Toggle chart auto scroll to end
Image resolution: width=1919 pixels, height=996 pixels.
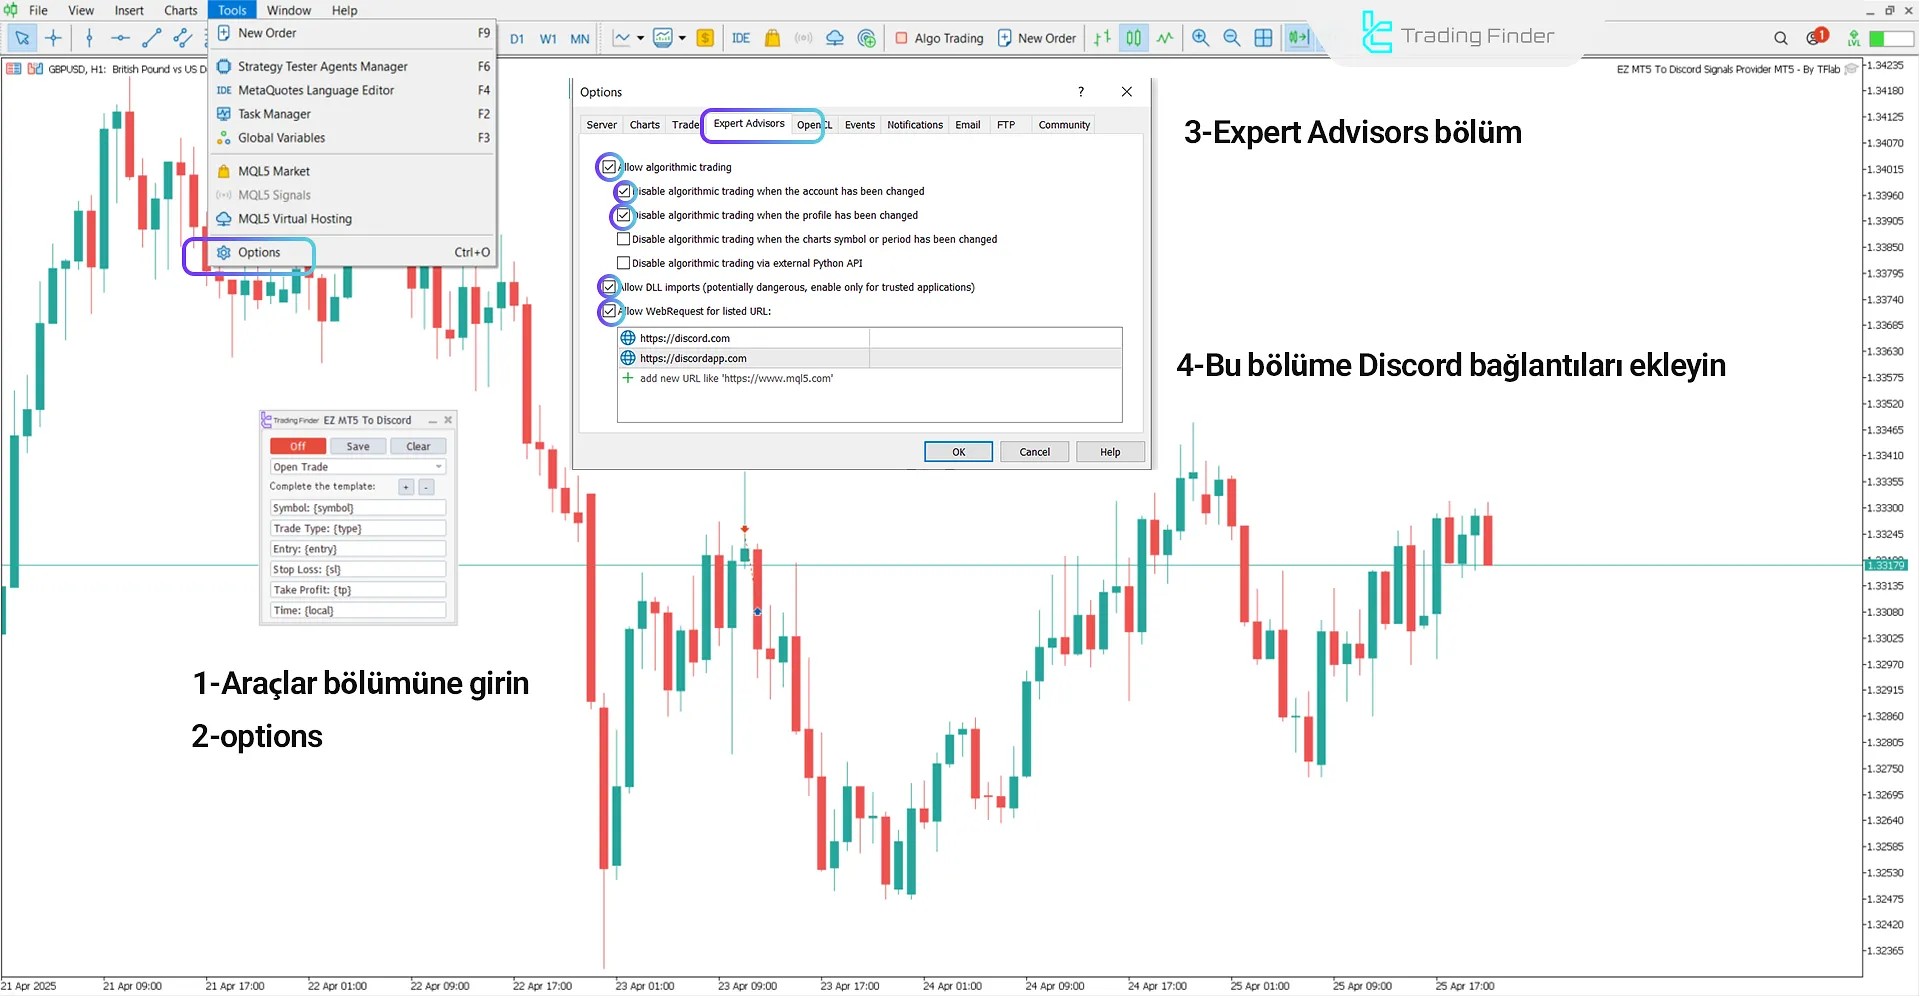(1298, 38)
